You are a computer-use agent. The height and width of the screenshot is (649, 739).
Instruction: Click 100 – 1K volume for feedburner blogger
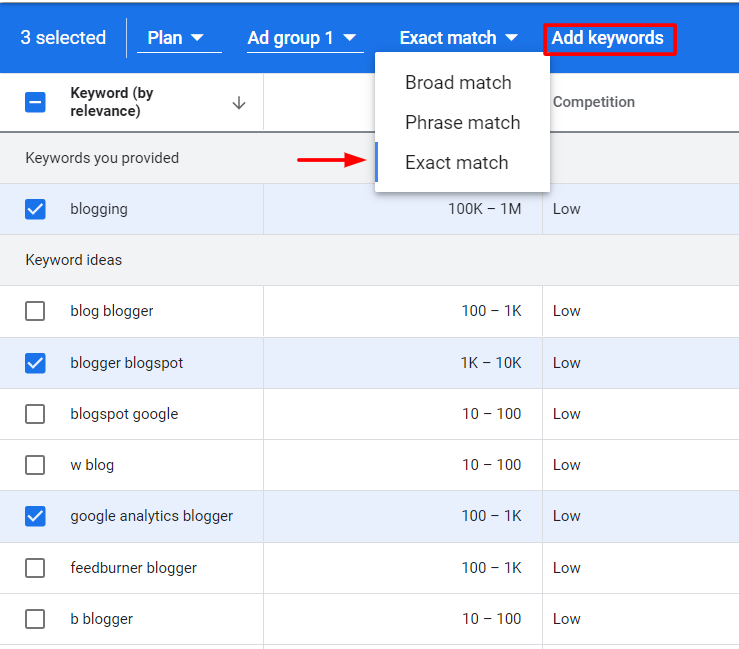[492, 568]
